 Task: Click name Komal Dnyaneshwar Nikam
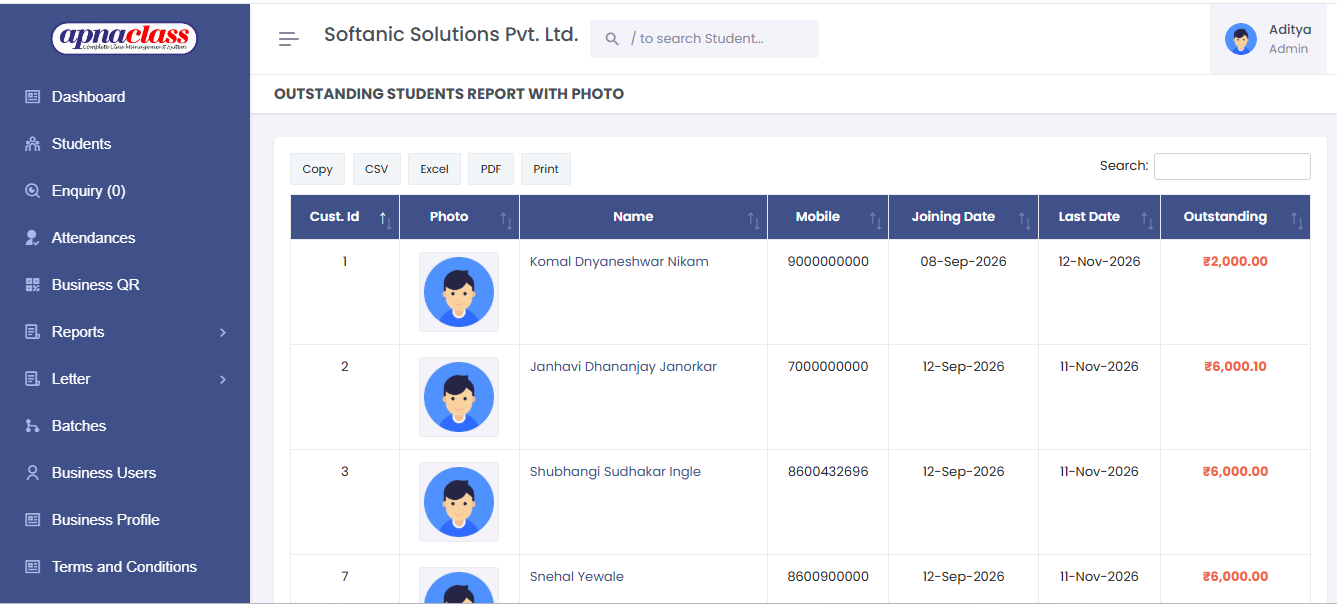tap(619, 262)
